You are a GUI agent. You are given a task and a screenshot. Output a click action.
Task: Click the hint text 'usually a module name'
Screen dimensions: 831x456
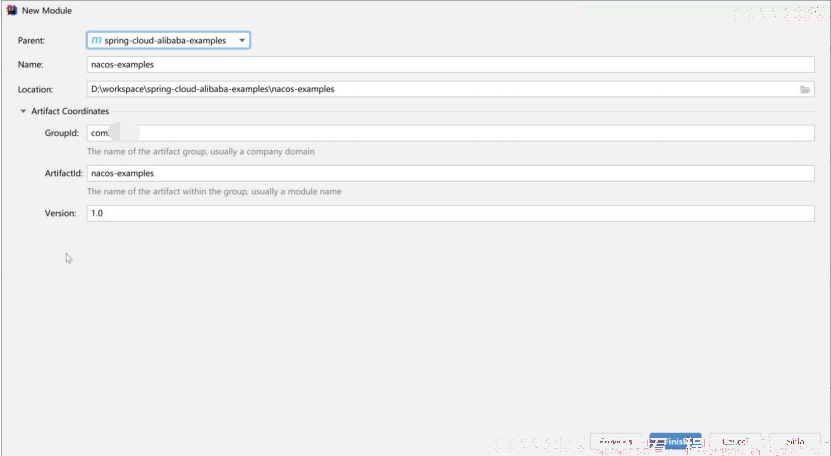(x=296, y=191)
